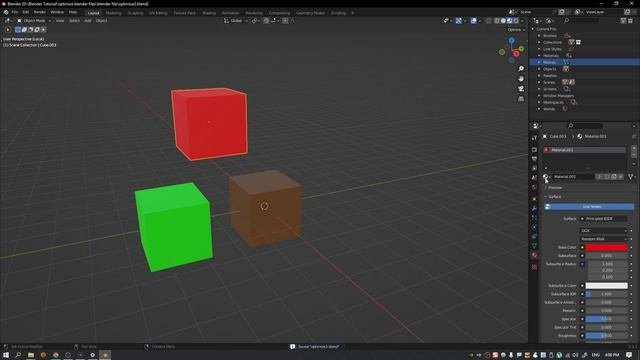Click the Z axis gizmo circle
This screenshot has width=640, height=360.
(x=511, y=40)
